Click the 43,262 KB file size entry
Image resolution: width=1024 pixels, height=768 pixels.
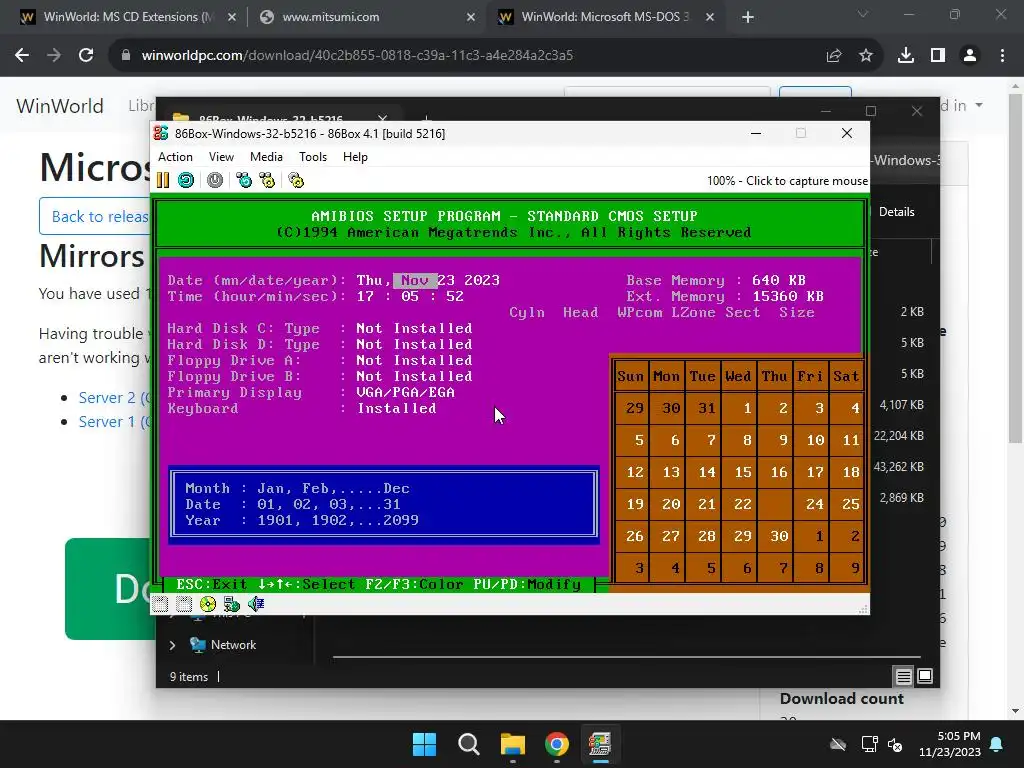pyautogui.click(x=899, y=467)
